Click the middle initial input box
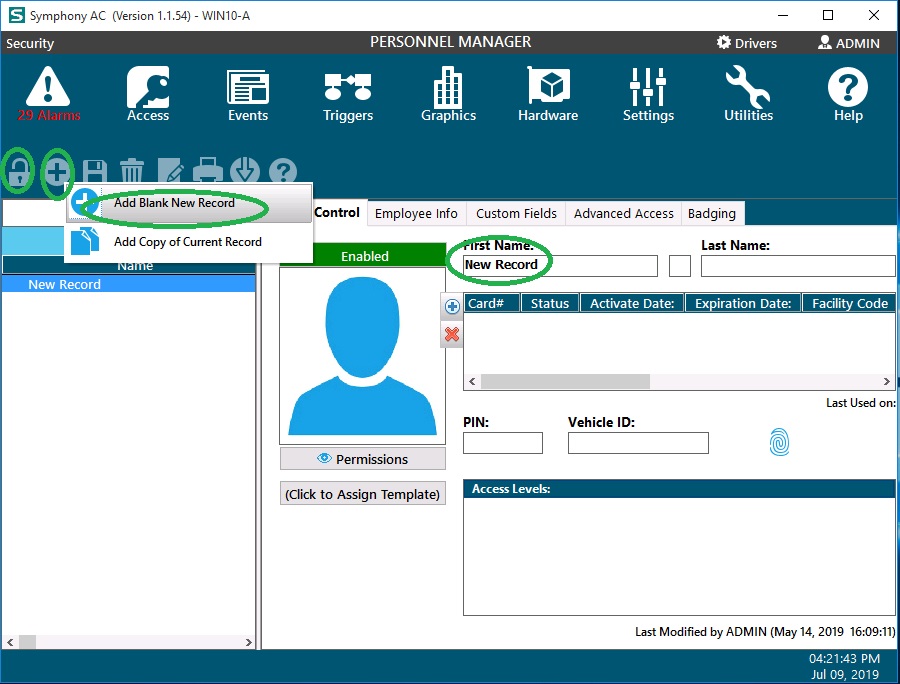This screenshot has height=684, width=900. point(680,266)
